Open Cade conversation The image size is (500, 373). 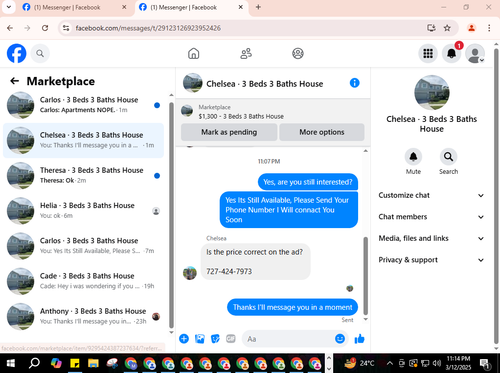83,281
